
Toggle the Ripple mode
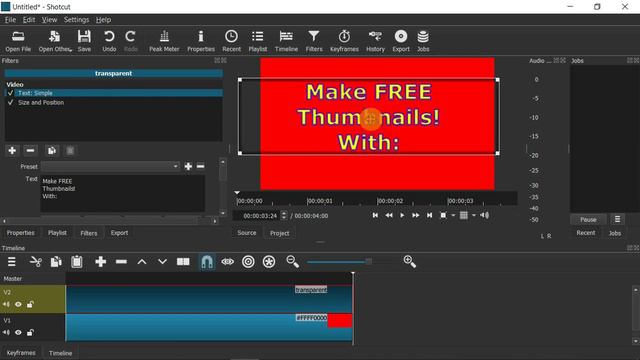click(248, 262)
